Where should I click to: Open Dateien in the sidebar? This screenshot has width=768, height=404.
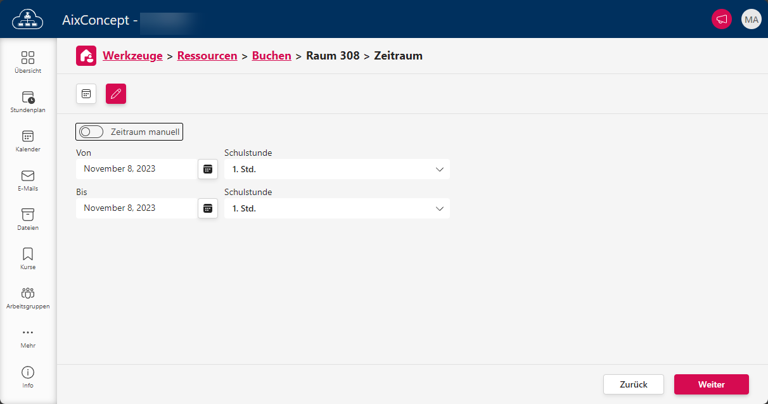[28, 219]
